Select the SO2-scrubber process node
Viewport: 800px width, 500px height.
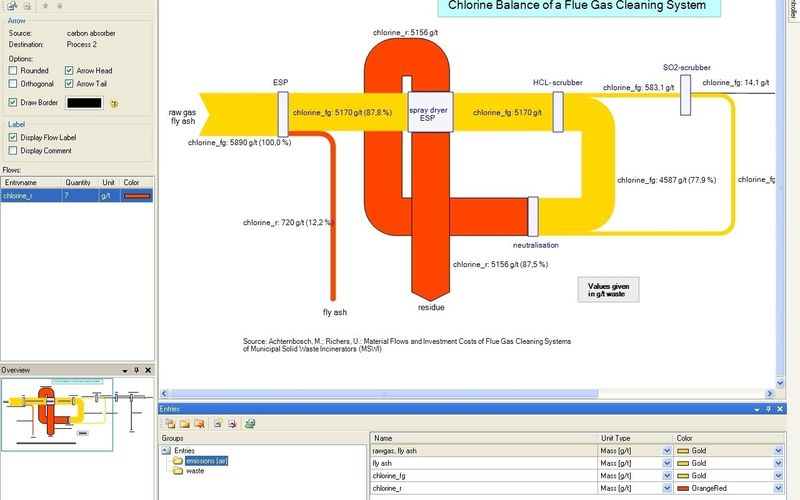[x=686, y=95]
